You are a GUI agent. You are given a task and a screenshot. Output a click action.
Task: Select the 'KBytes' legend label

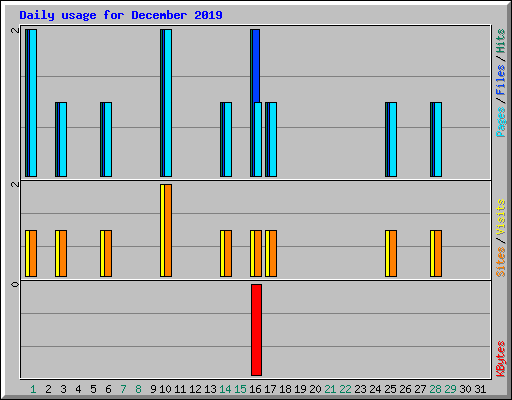pos(500,359)
